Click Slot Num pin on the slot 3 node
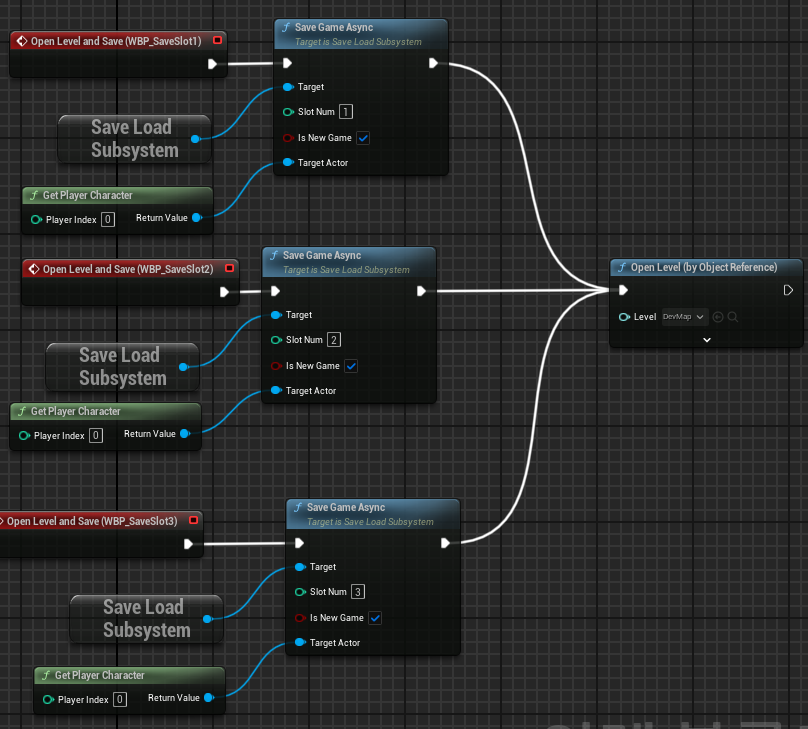The image size is (808, 729). pos(300,592)
